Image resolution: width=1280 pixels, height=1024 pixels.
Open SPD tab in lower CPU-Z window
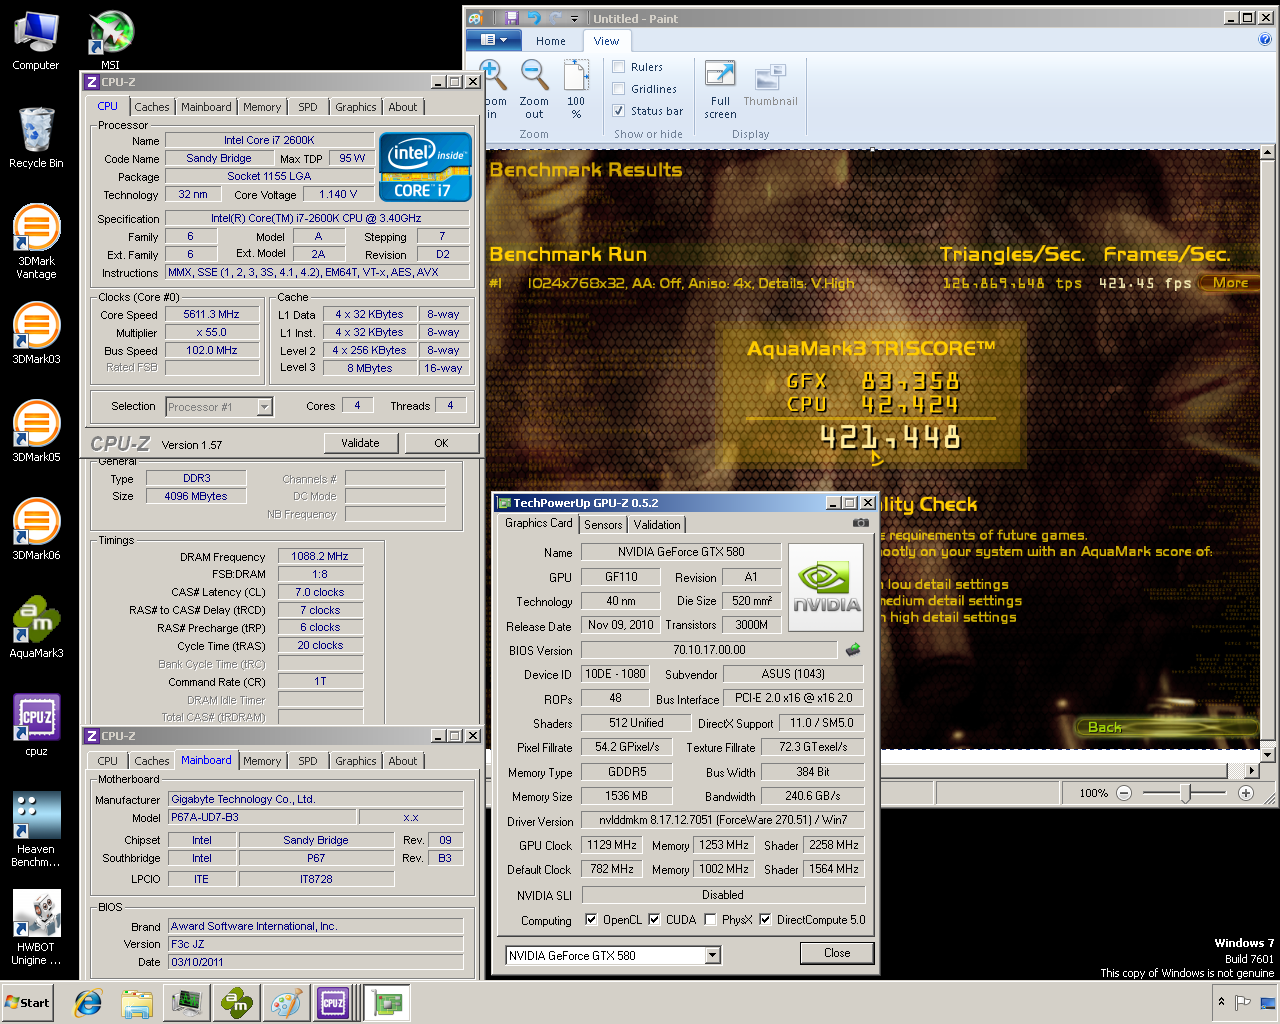[x=308, y=761]
